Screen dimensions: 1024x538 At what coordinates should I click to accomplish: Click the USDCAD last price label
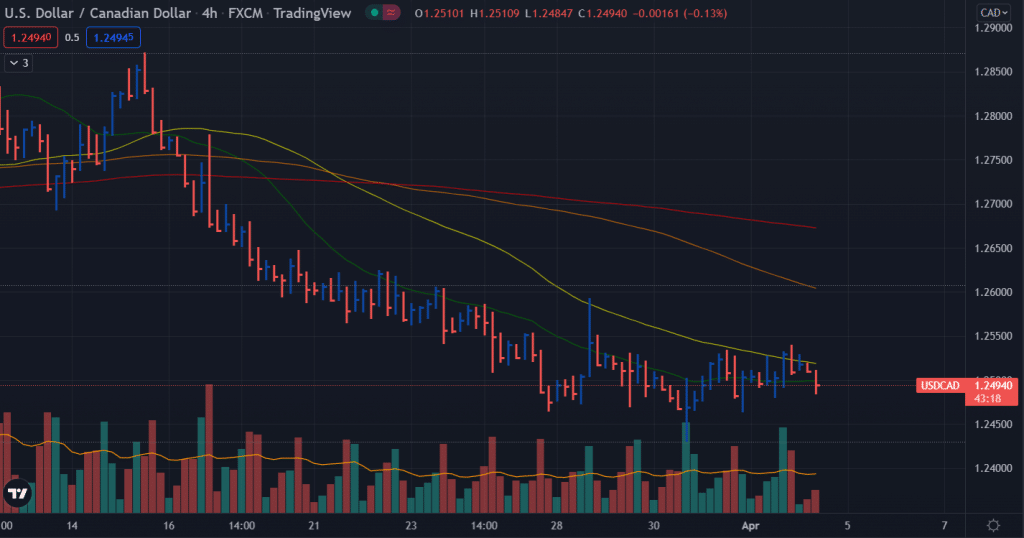(x=940, y=385)
